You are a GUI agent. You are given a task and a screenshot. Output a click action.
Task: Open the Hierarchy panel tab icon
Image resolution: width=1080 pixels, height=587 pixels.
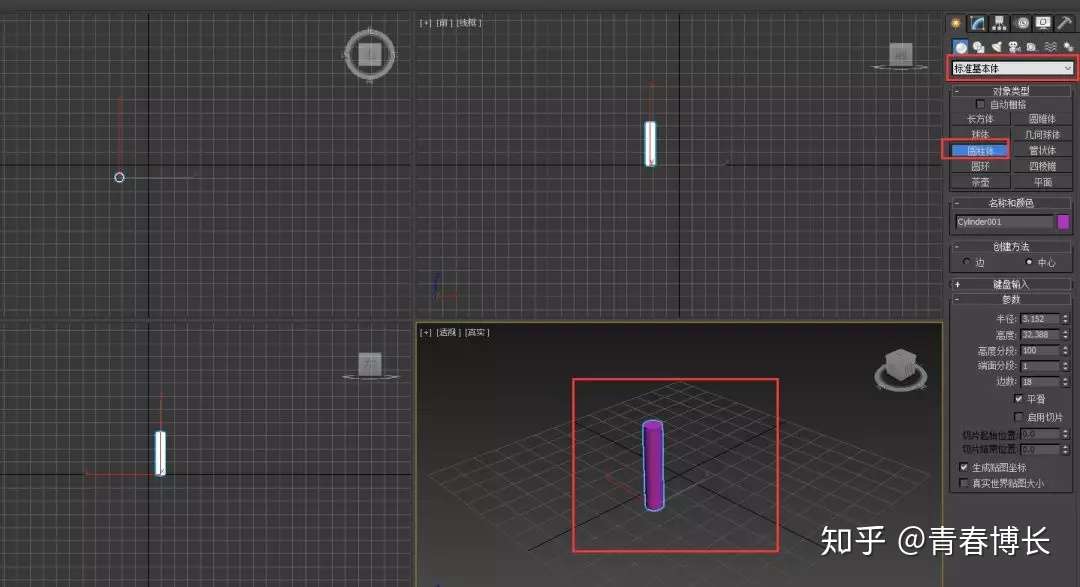999,23
